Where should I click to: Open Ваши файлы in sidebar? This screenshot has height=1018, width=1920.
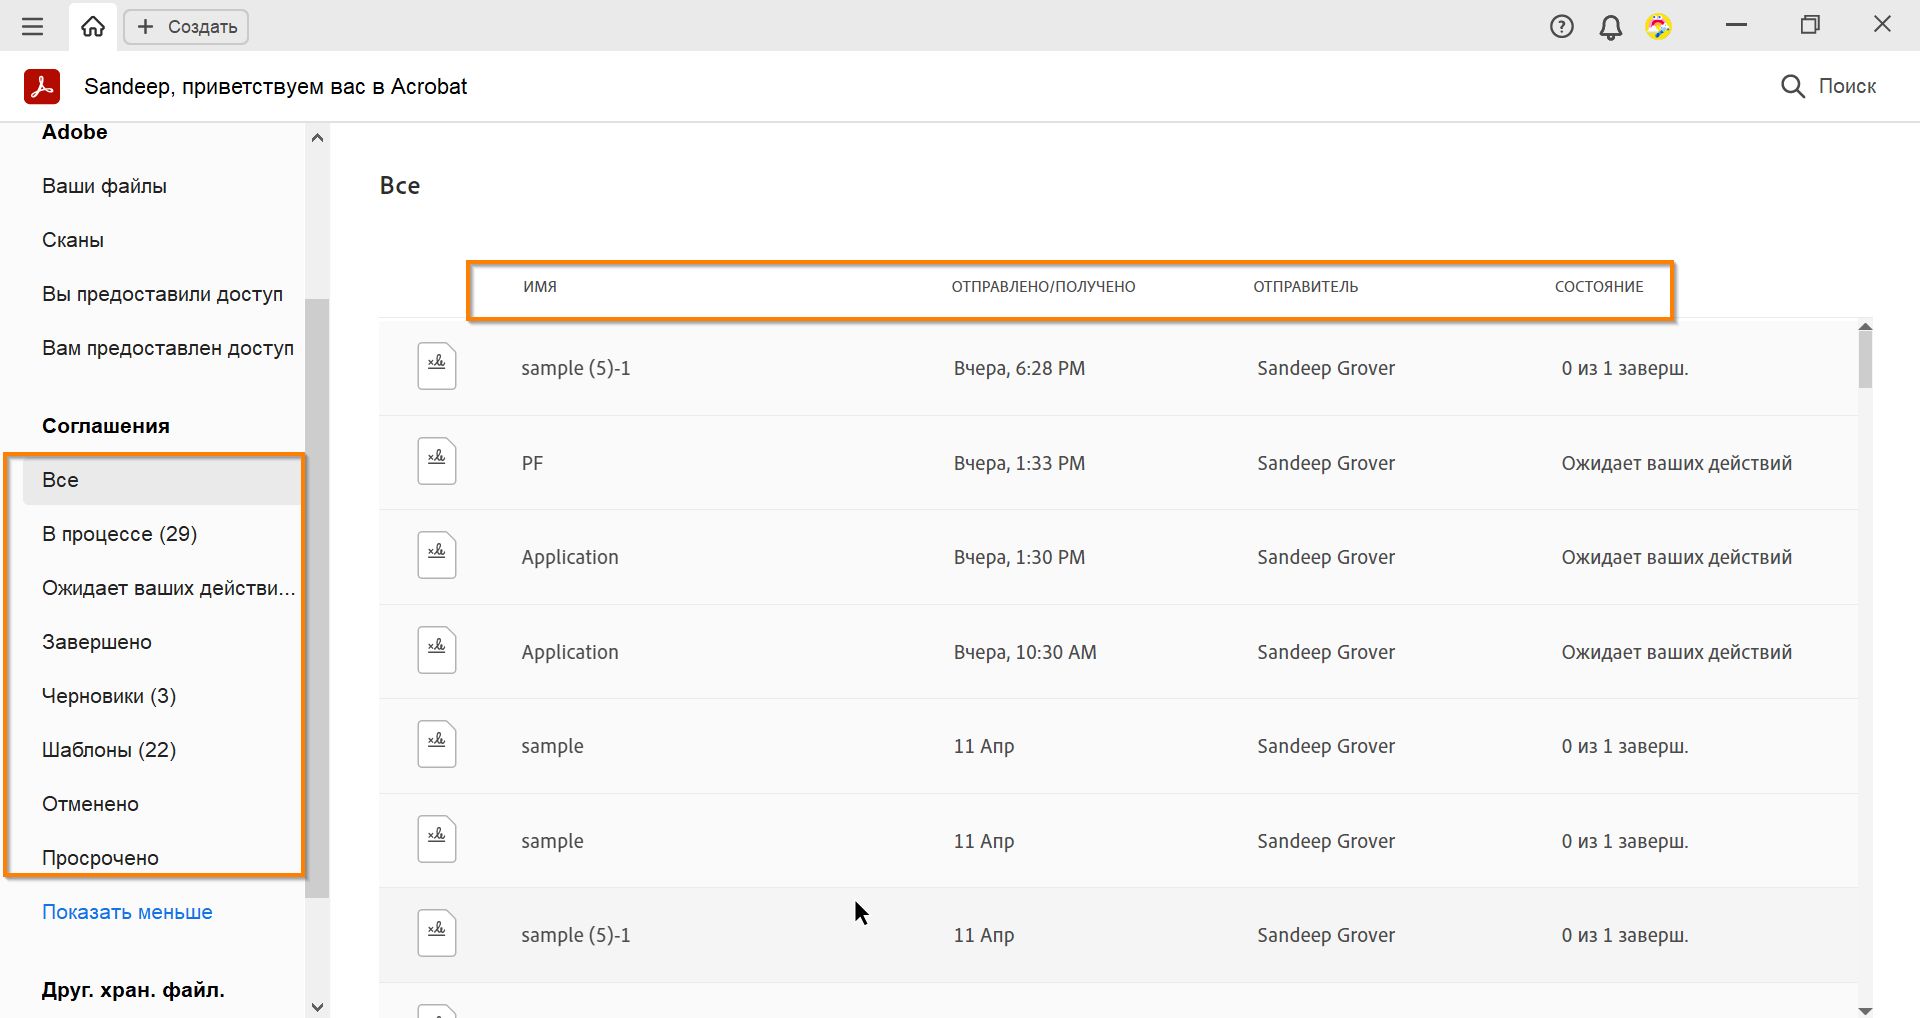(x=104, y=186)
